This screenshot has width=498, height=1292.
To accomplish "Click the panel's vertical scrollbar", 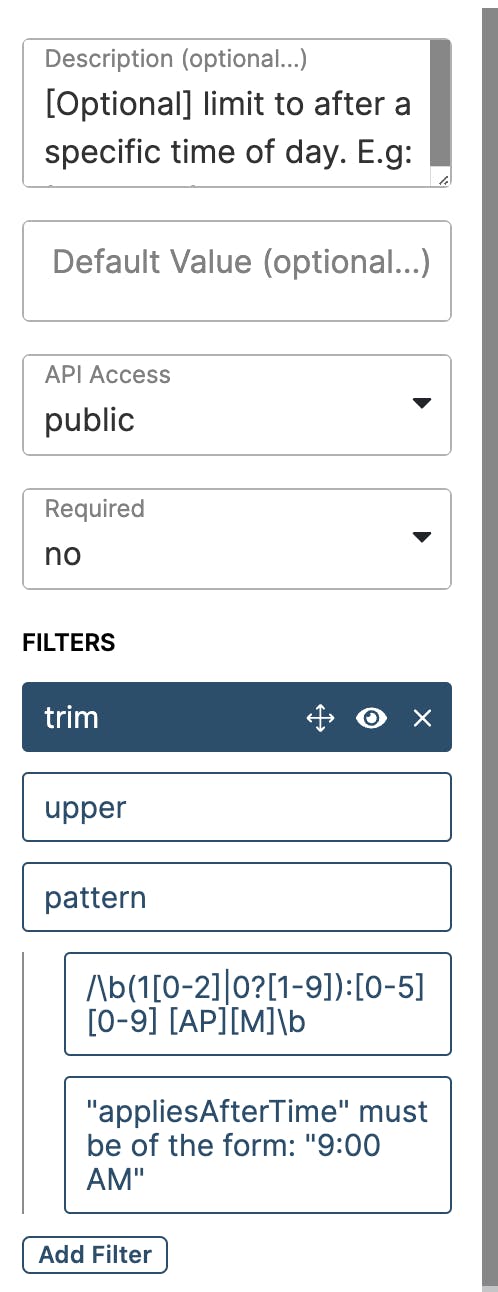I will [x=490, y=640].
